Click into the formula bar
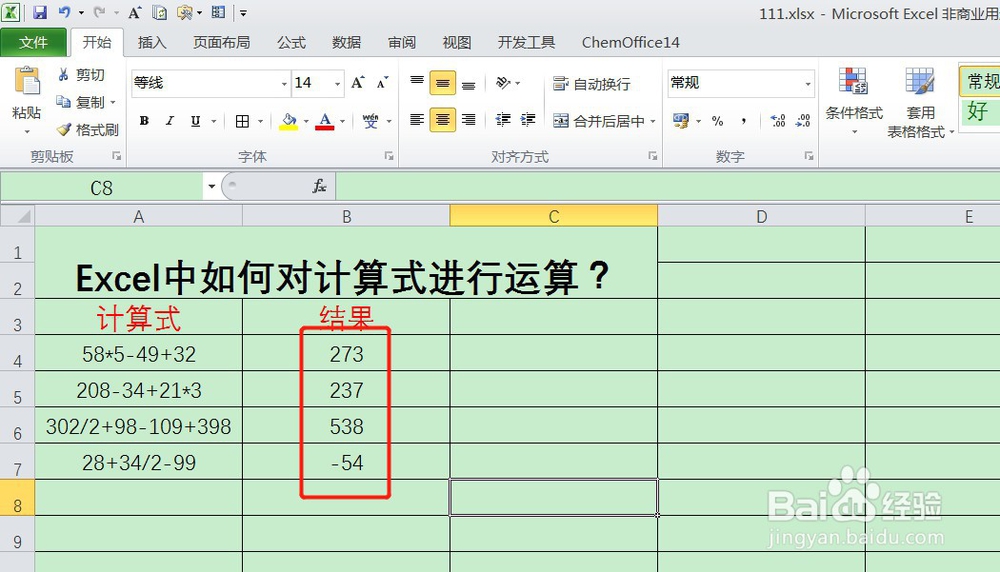The image size is (1000, 572). (x=668, y=187)
